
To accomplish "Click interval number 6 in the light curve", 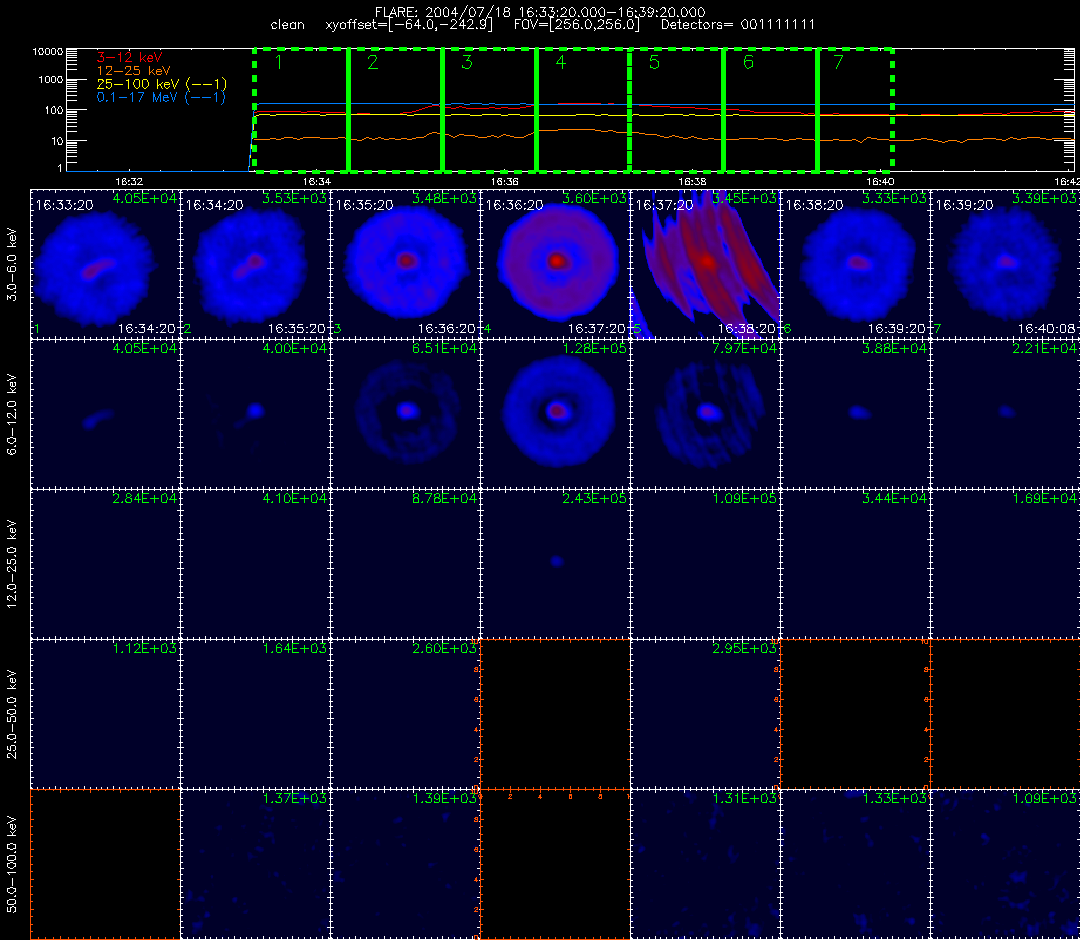I will tap(749, 63).
